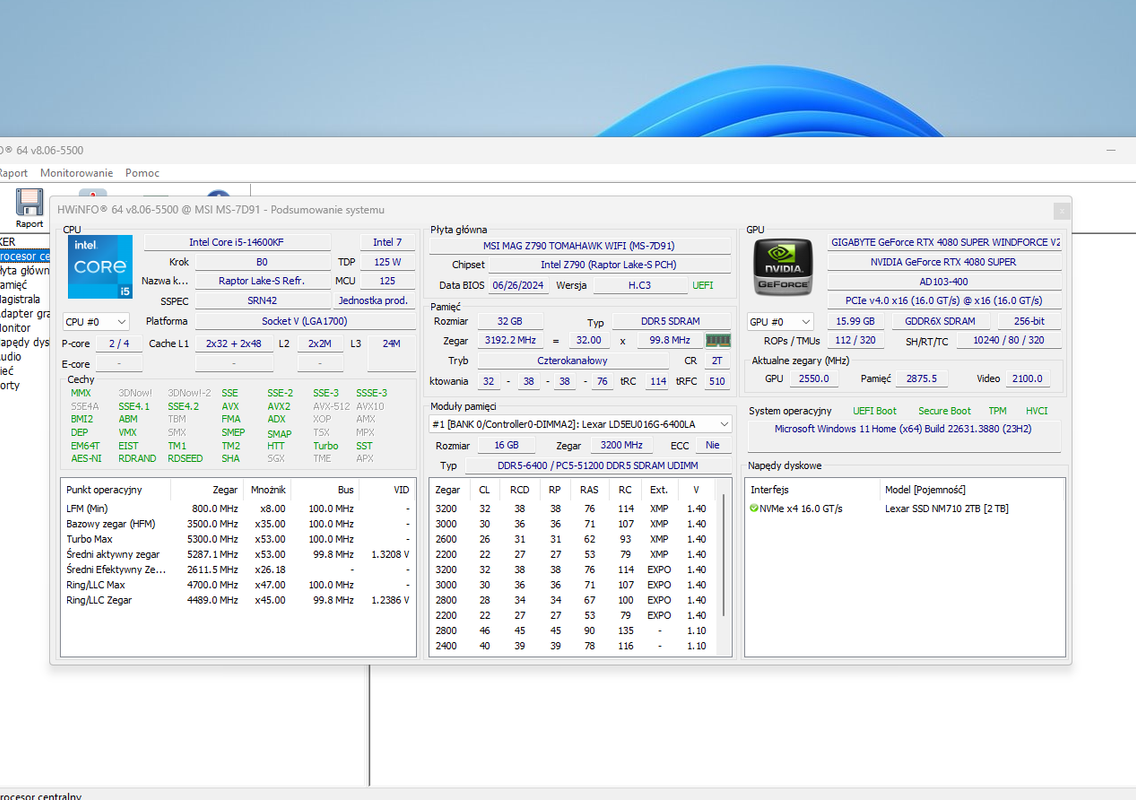Click the AD103-400 GPU chip field
This screenshot has width=1136, height=800.
pyautogui.click(x=943, y=281)
